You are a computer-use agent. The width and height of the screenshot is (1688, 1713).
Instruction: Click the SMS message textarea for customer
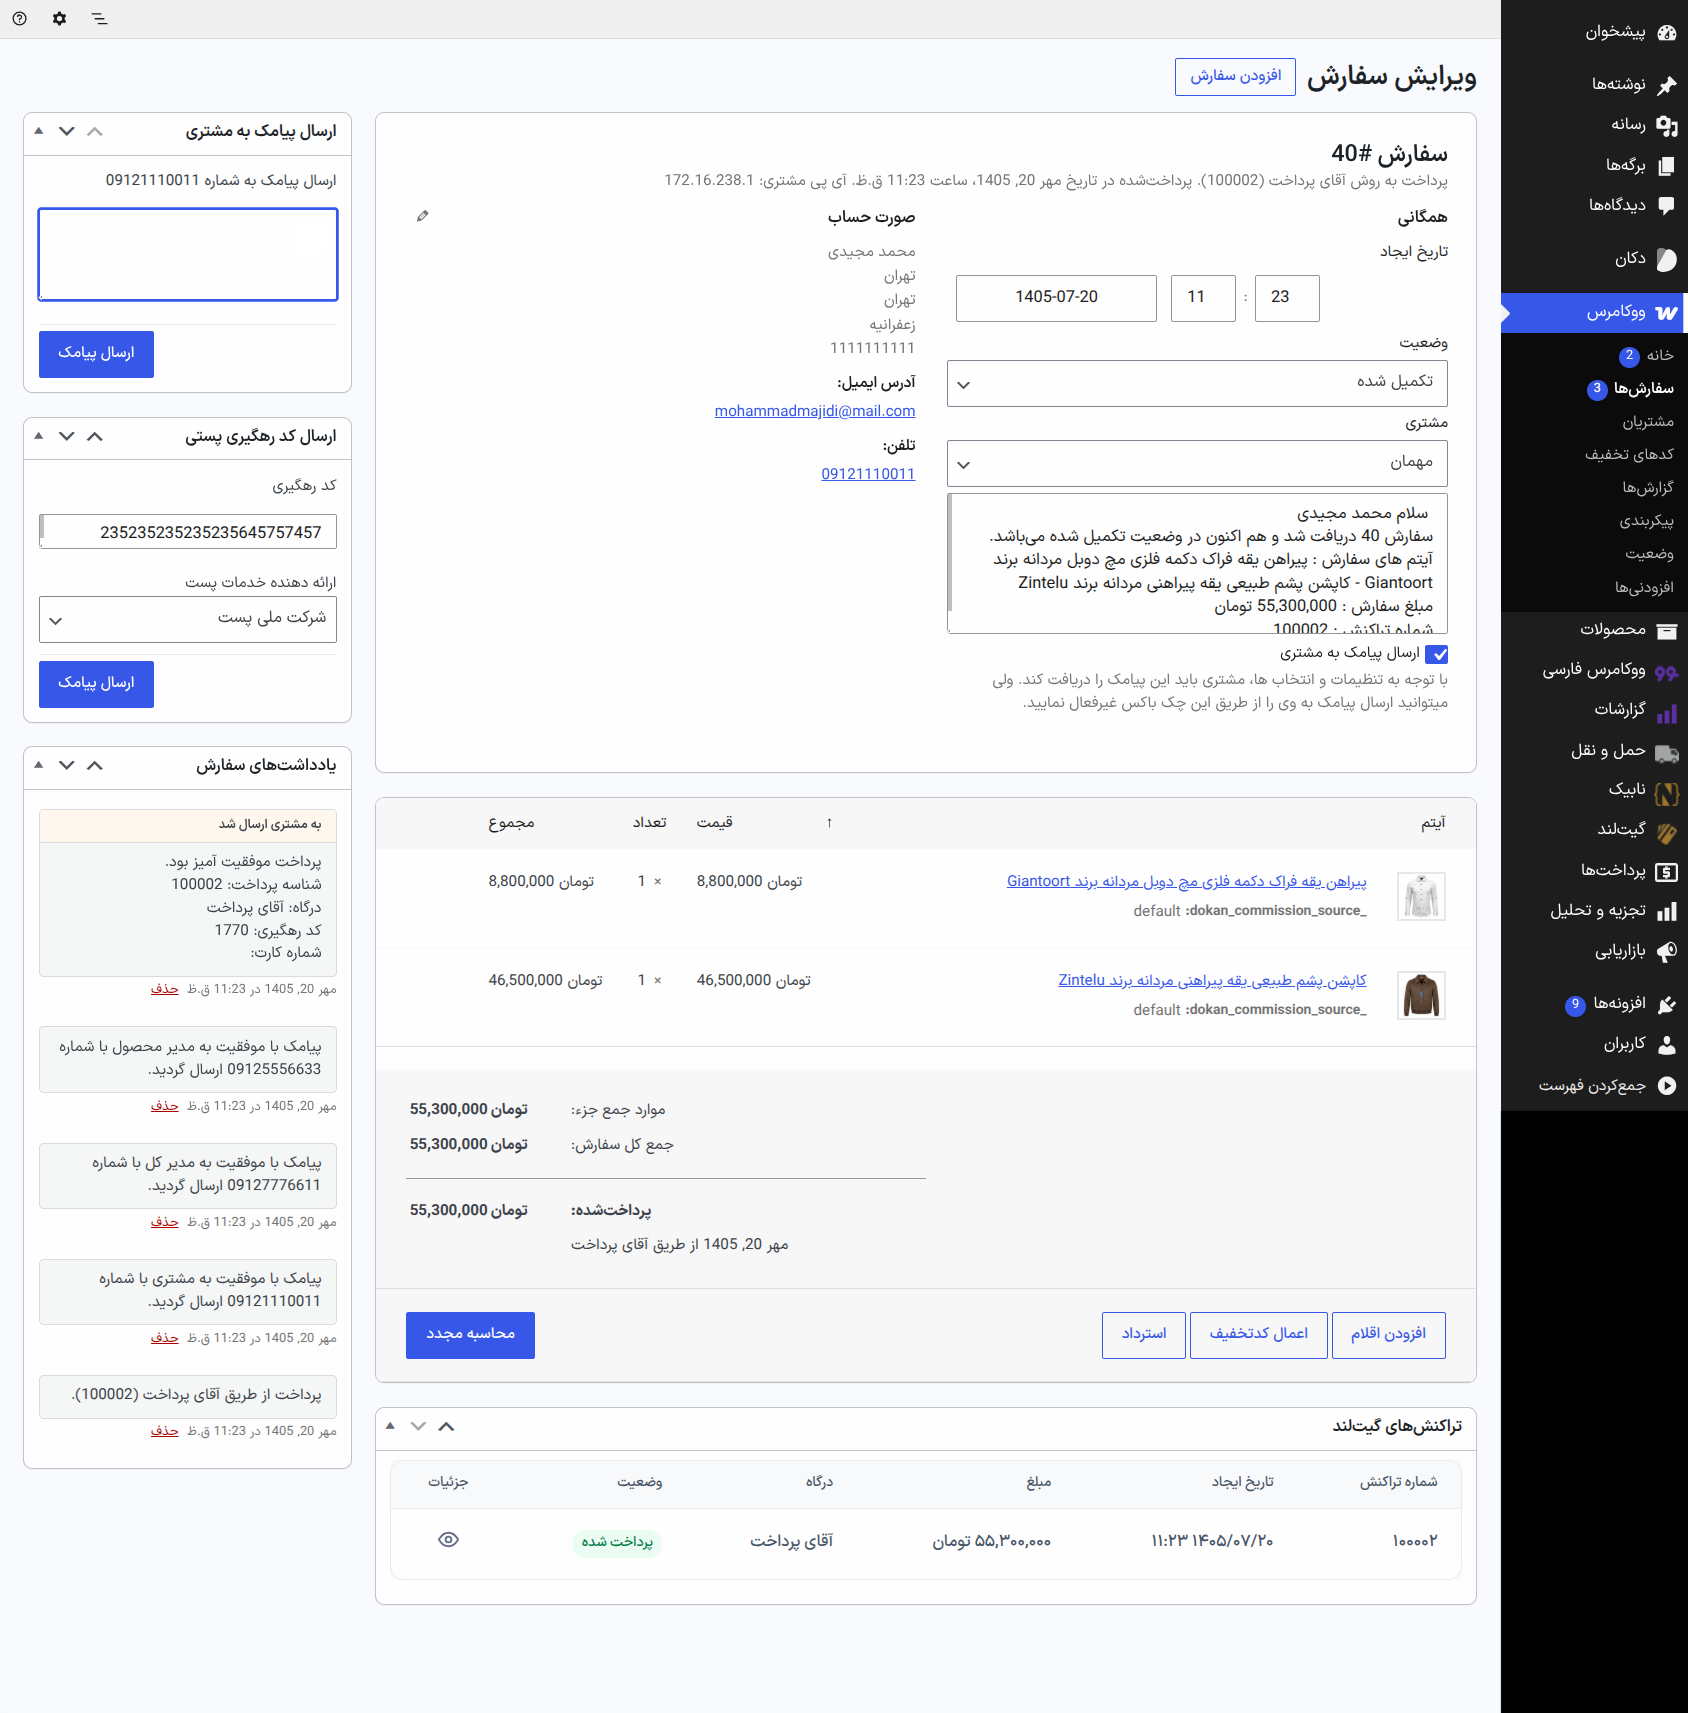pos(188,254)
